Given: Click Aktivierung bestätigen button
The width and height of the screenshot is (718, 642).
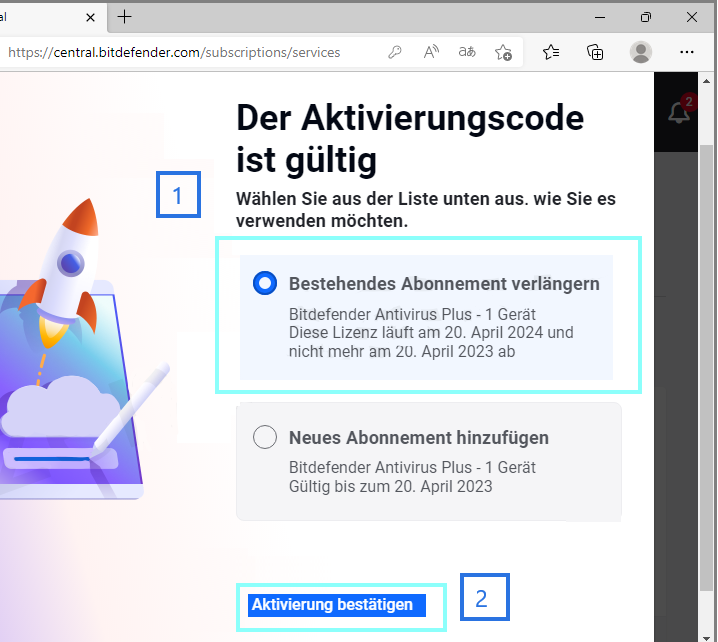Looking at the screenshot, I should click(x=337, y=605).
